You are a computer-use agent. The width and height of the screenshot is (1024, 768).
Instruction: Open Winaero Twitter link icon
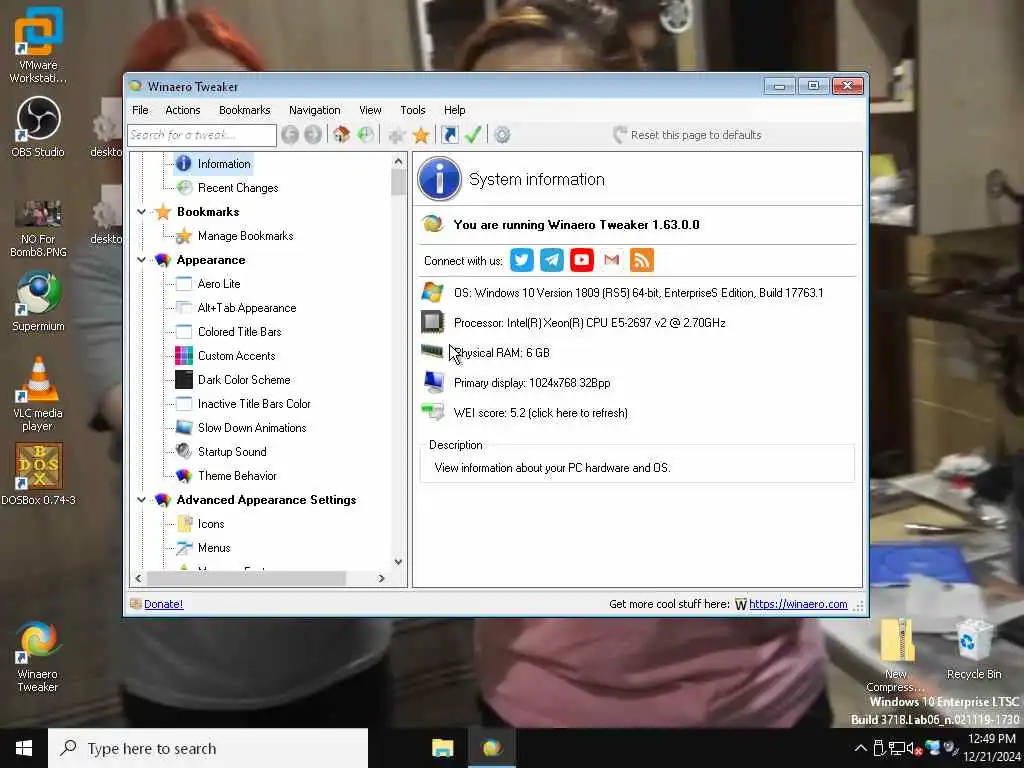point(521,260)
